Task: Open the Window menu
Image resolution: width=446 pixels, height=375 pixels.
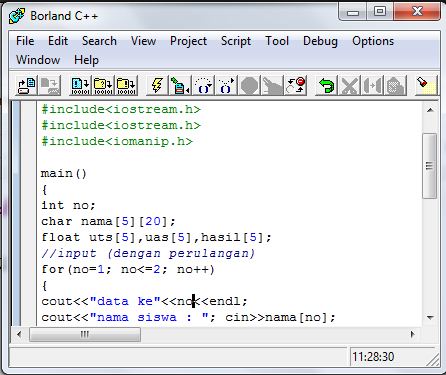Action: pyautogui.click(x=38, y=60)
